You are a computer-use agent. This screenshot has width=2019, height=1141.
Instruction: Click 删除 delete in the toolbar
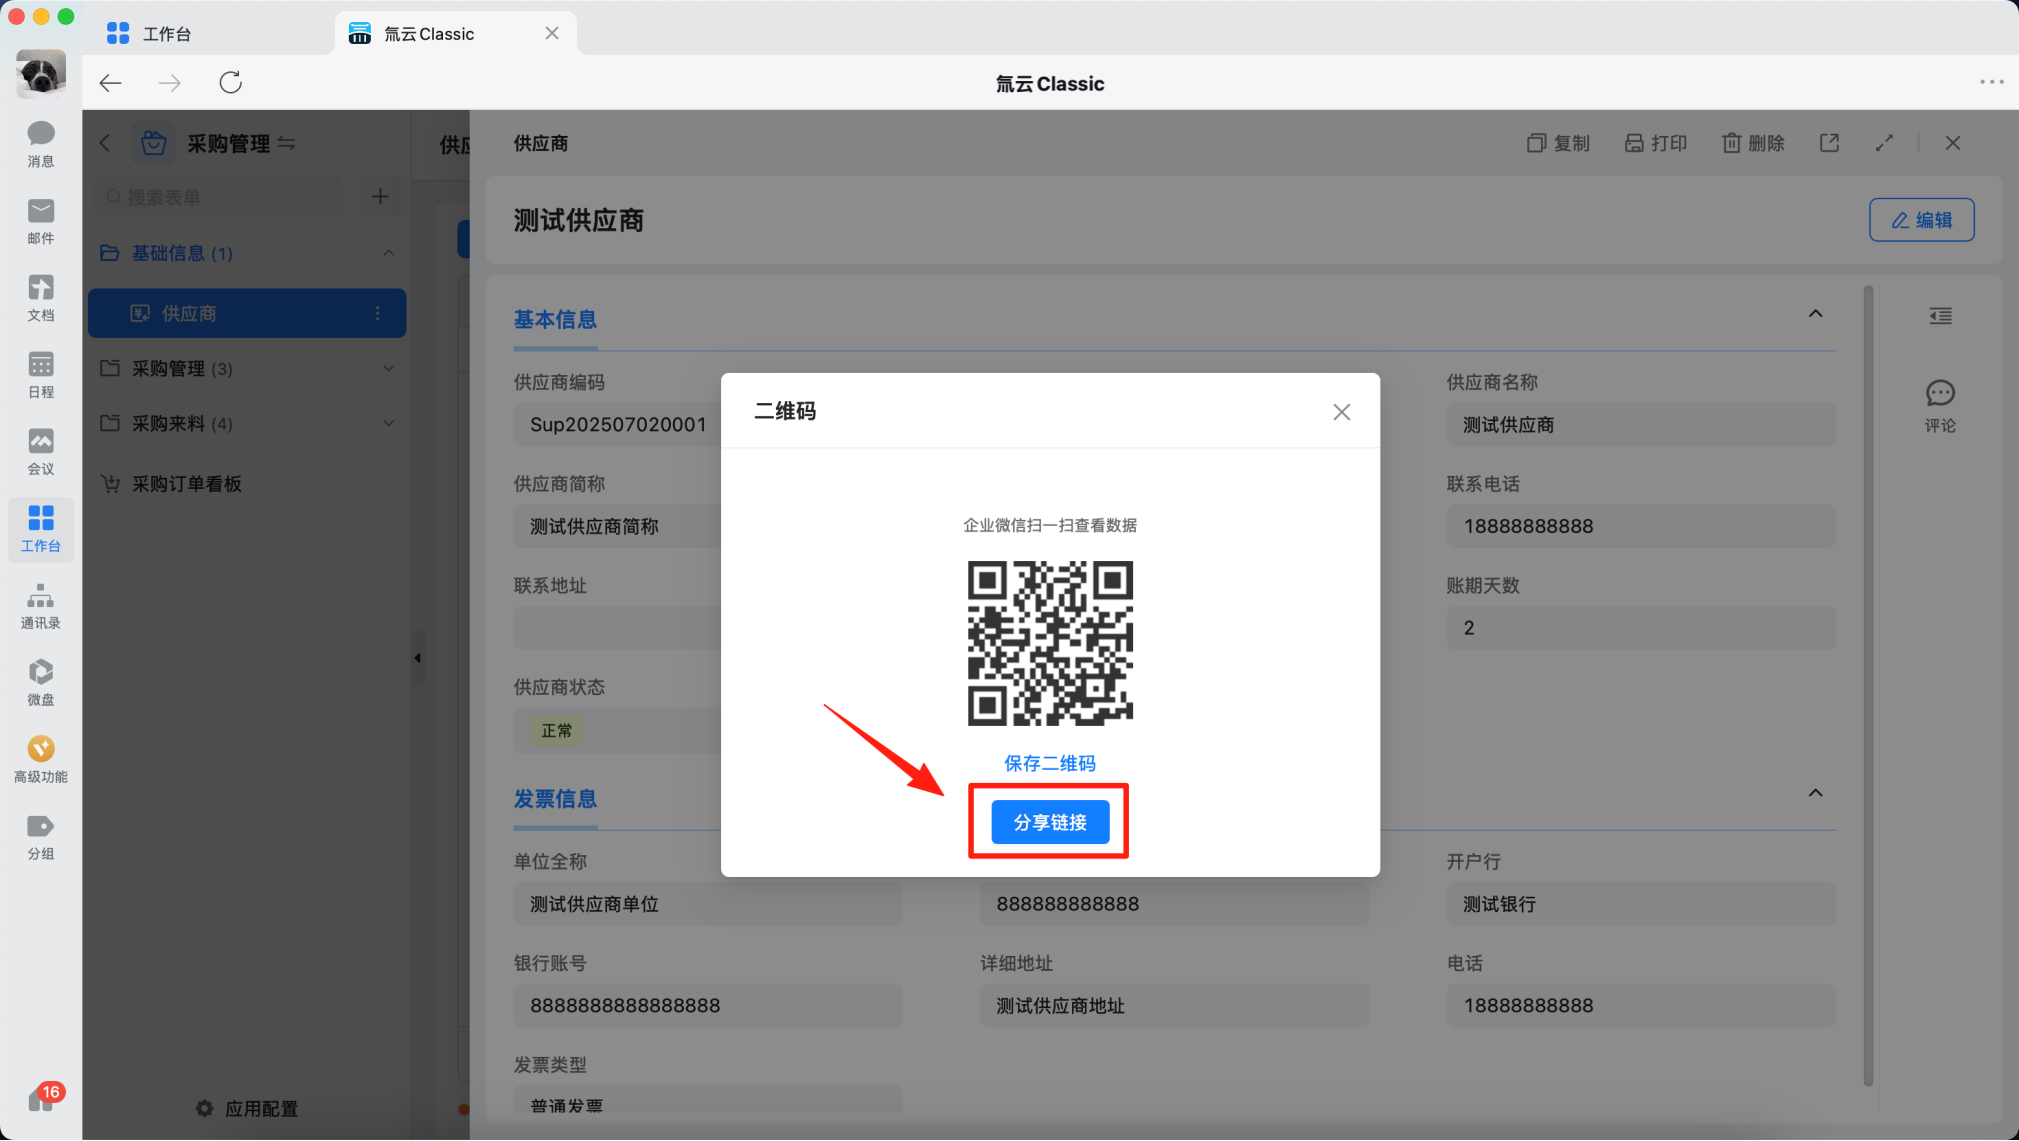pos(1753,143)
